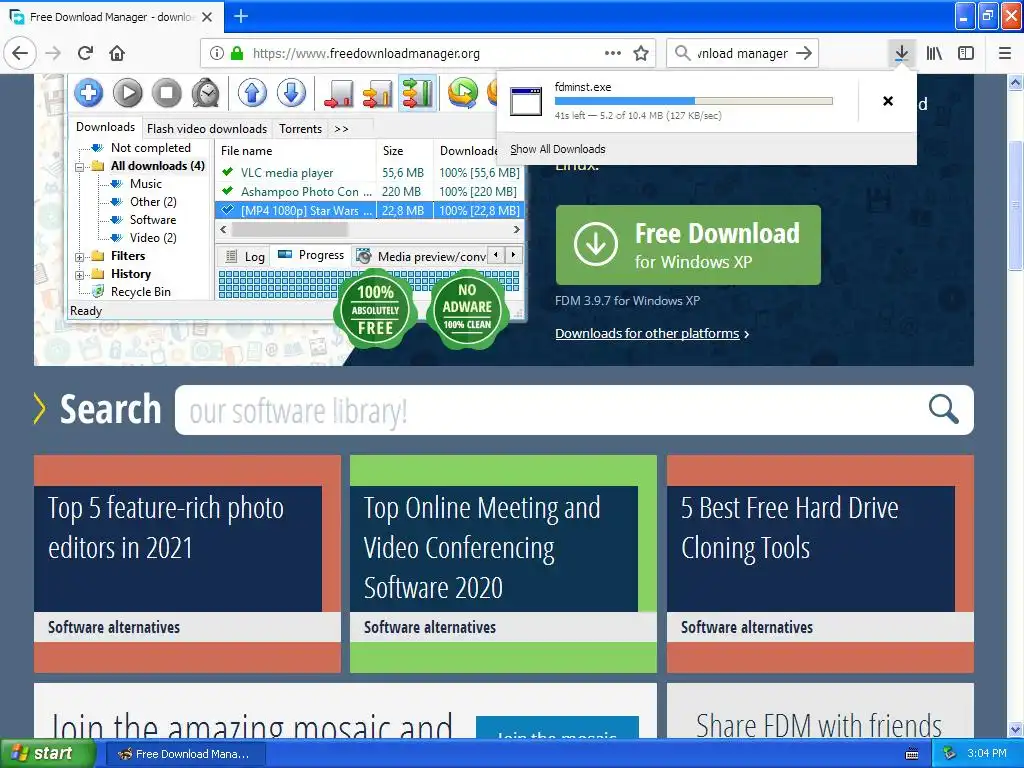Expand the Filters tree node
The height and width of the screenshot is (768, 1024).
pos(80,257)
